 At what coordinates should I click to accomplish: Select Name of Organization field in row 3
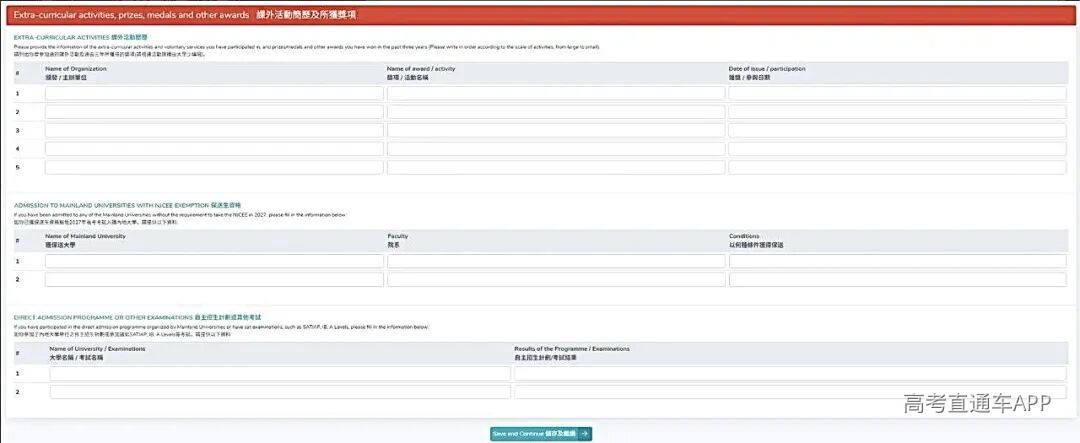[x=214, y=130]
